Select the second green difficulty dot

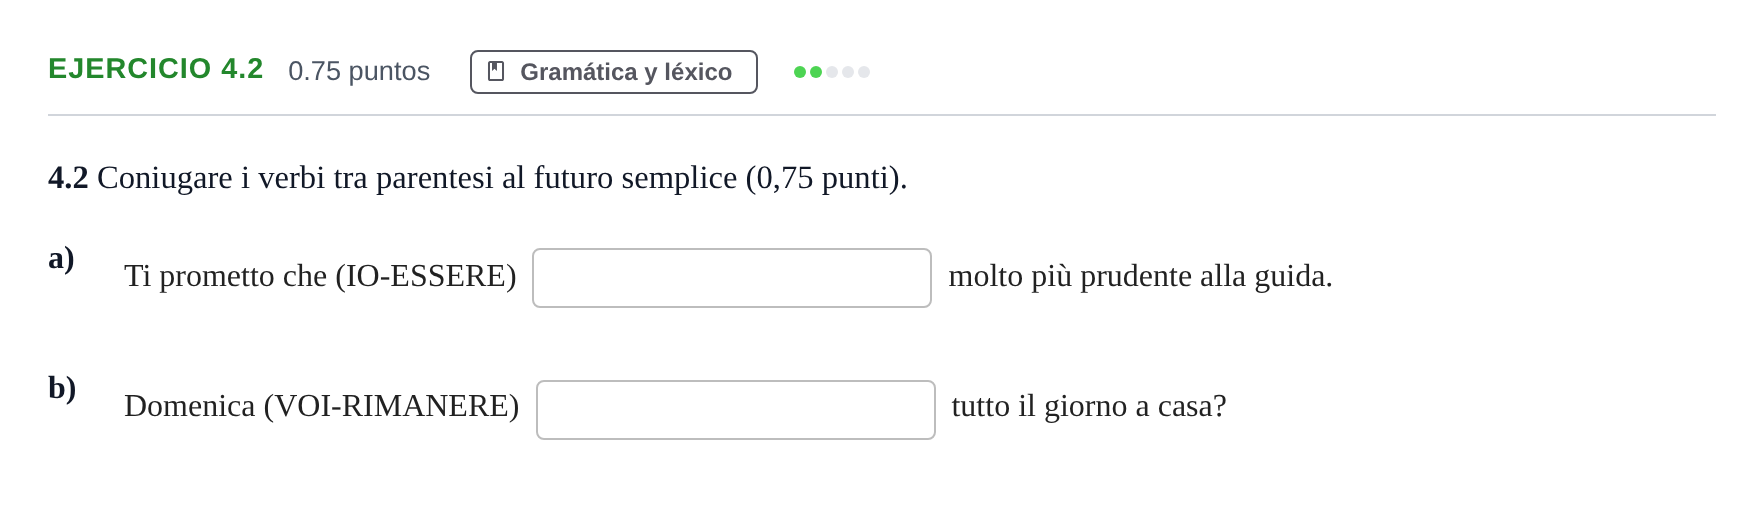tap(816, 72)
